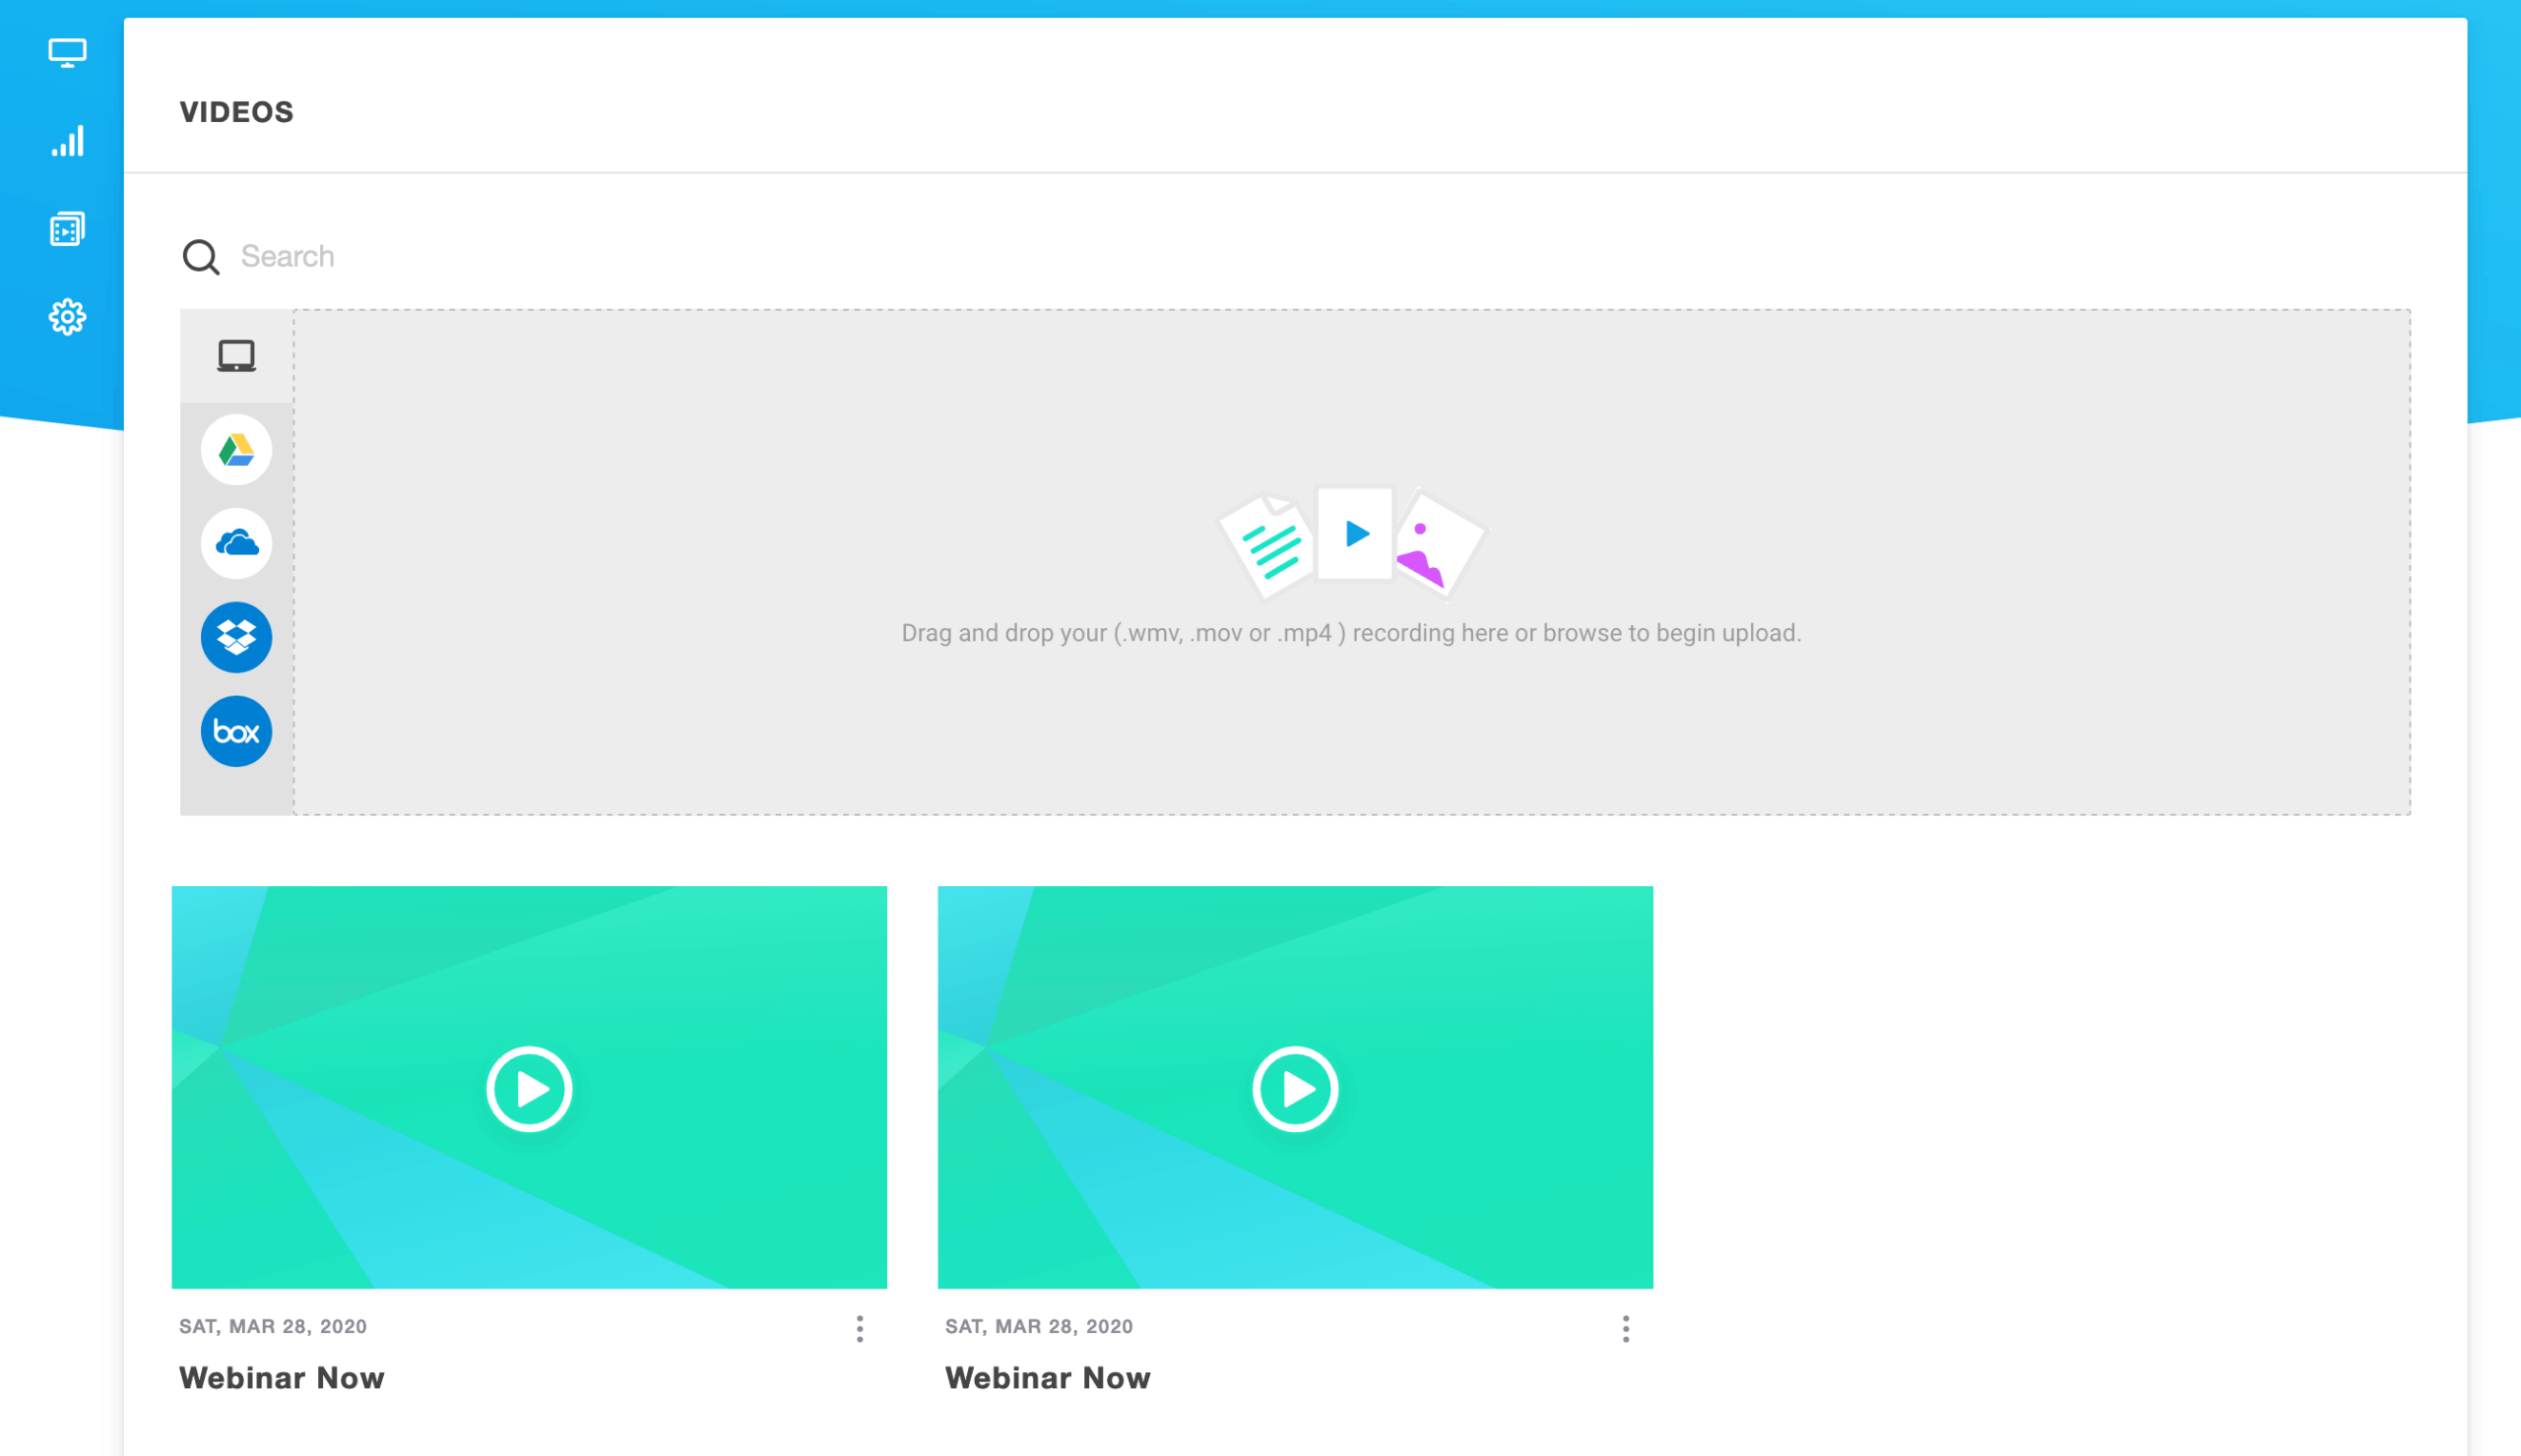Image resolution: width=2521 pixels, height=1456 pixels.
Task: Play the second Webinar Now video
Action: coord(1295,1088)
